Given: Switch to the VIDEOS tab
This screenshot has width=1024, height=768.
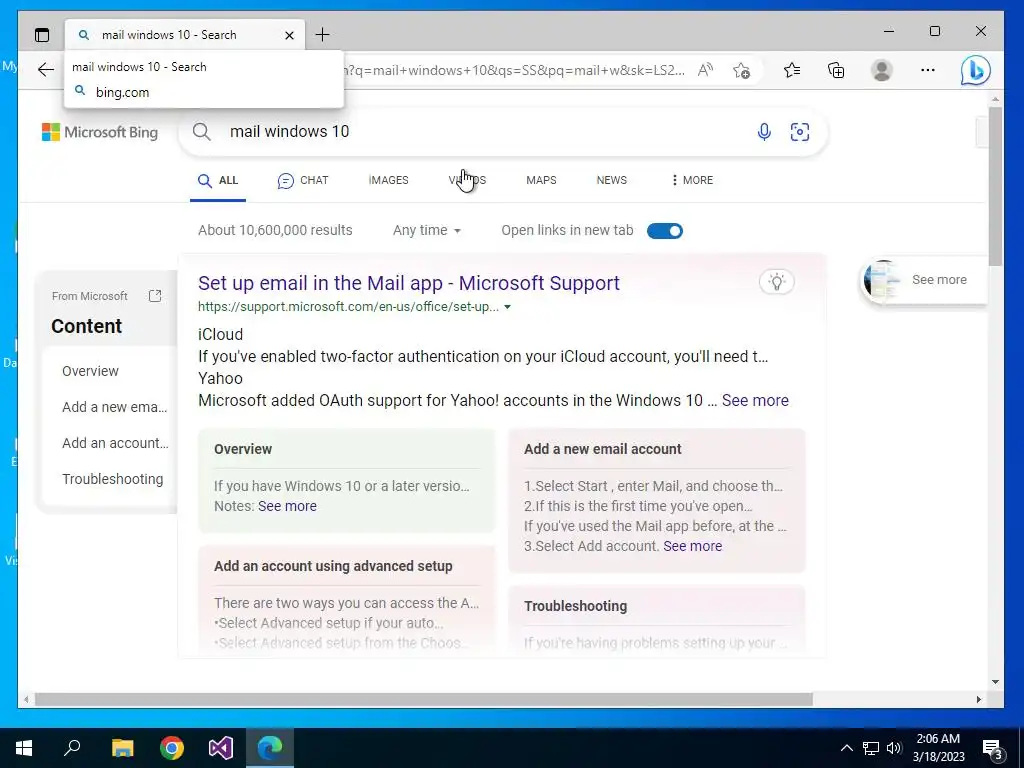Looking at the screenshot, I should (467, 180).
